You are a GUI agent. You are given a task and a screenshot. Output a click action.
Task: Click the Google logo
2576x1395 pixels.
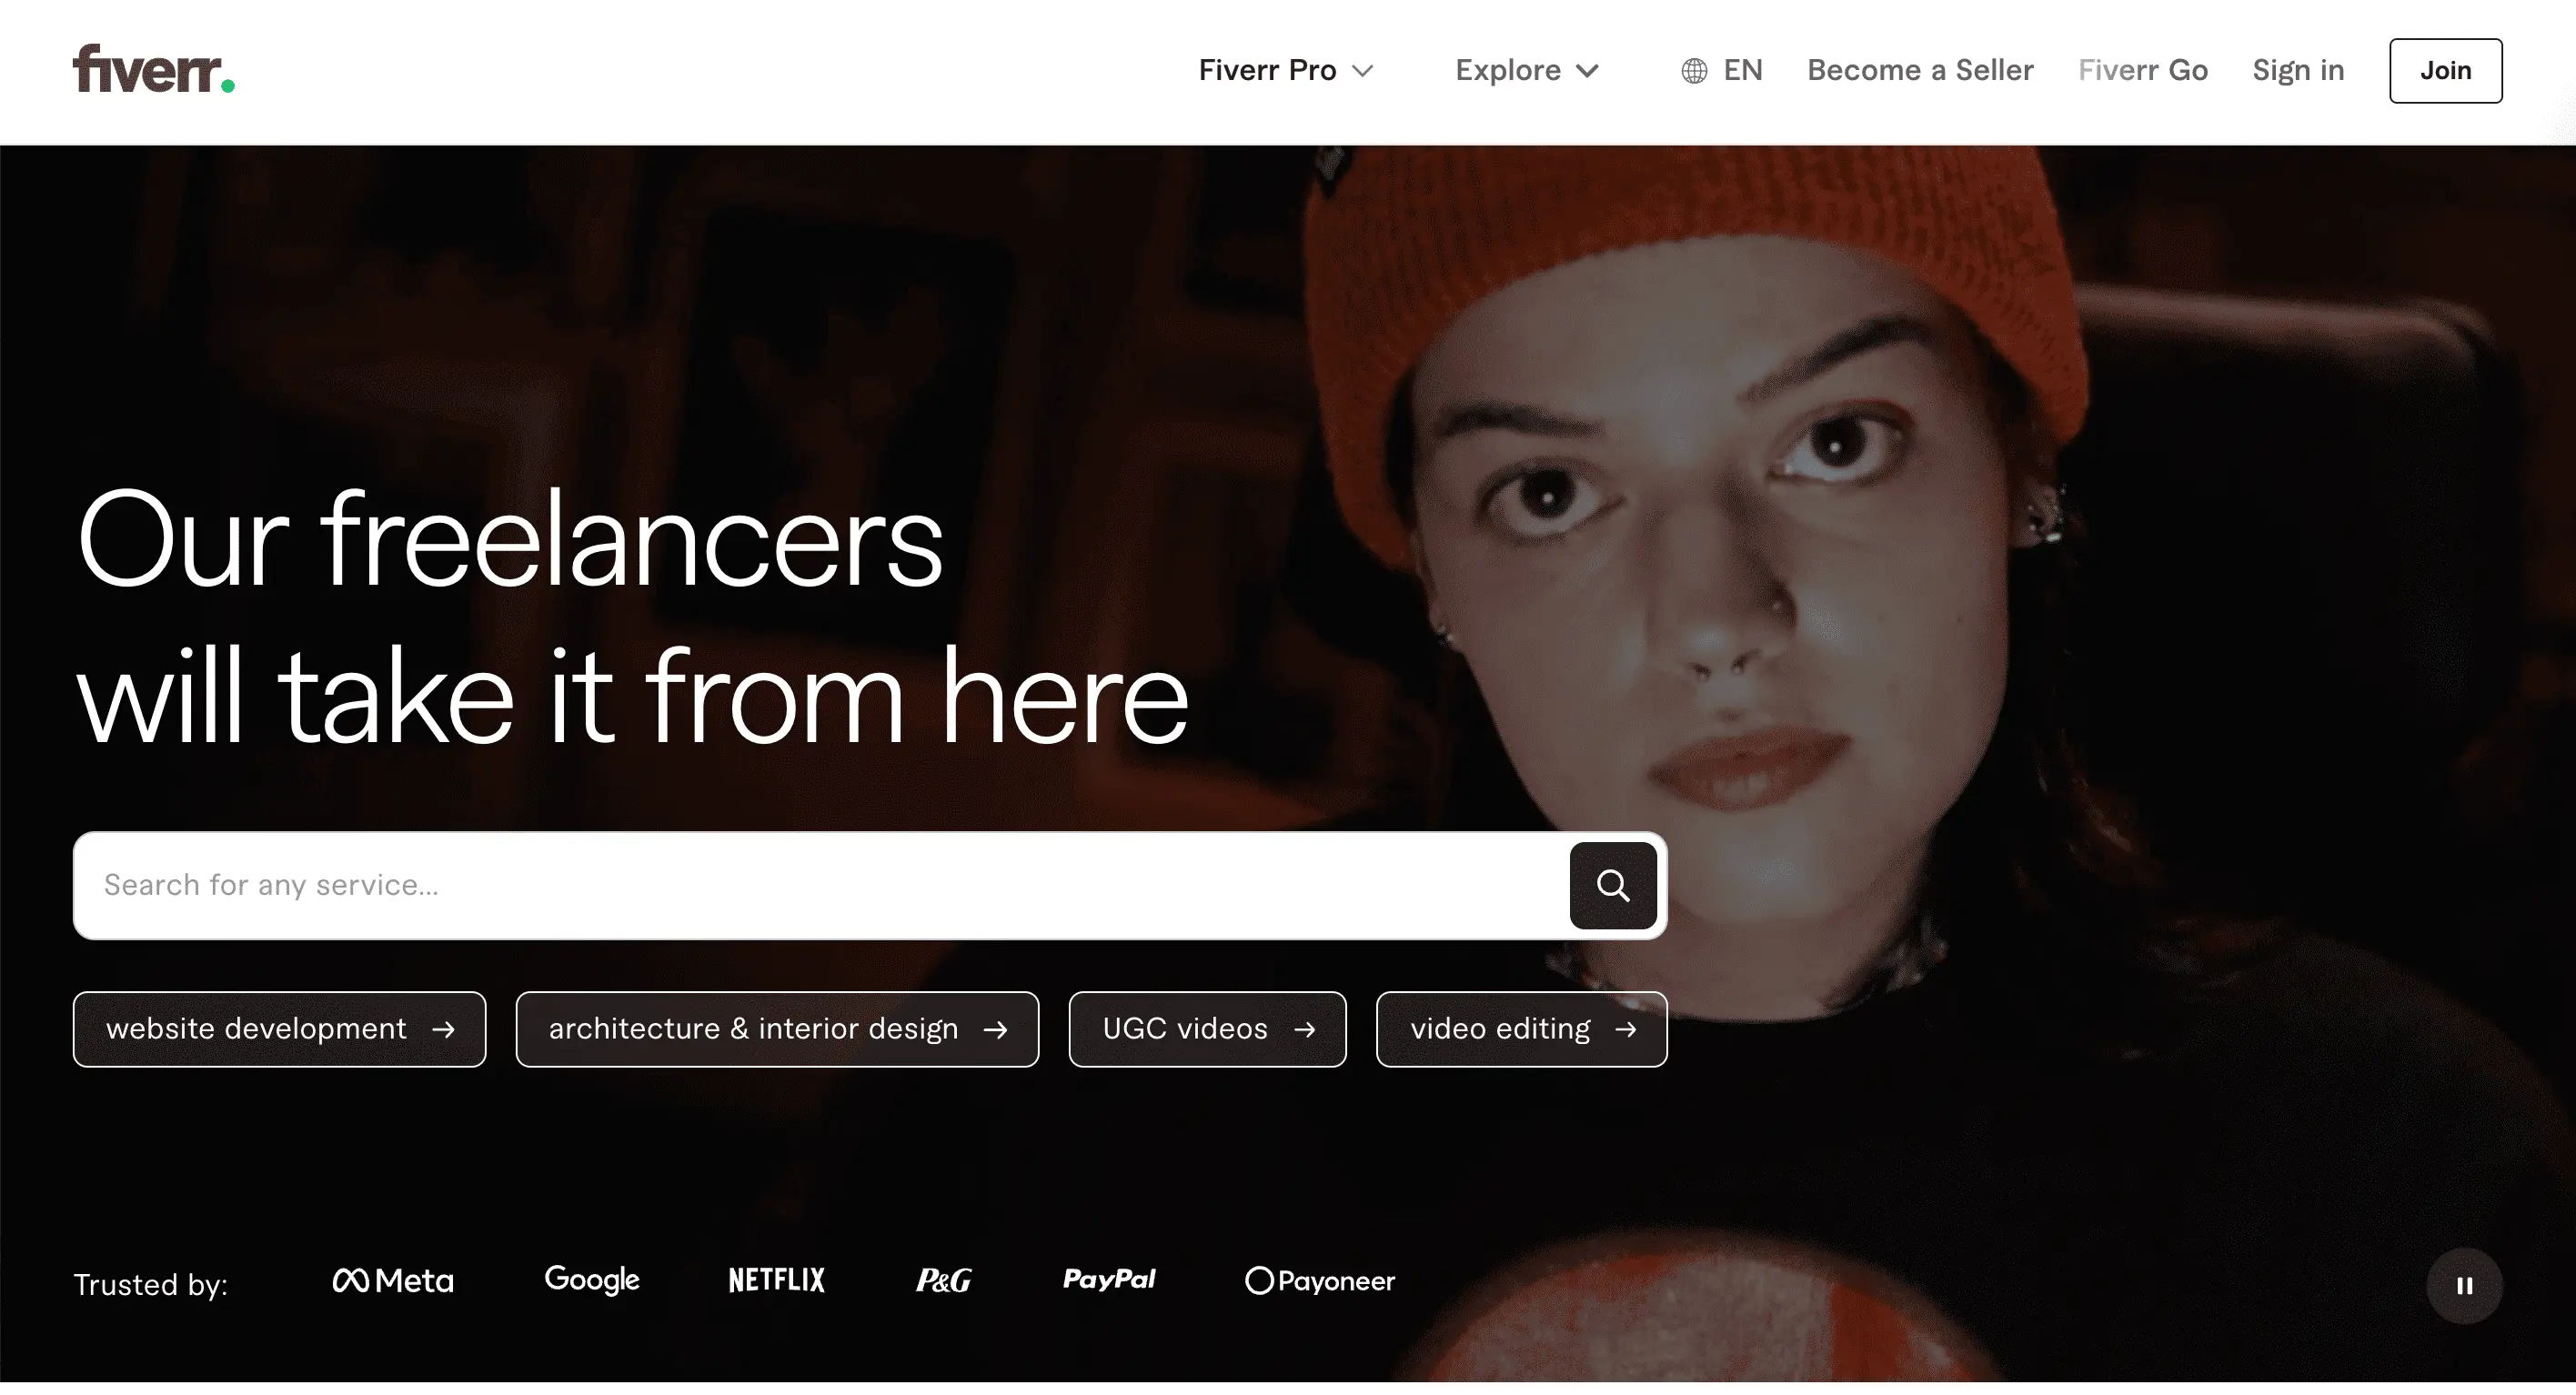[591, 1281]
